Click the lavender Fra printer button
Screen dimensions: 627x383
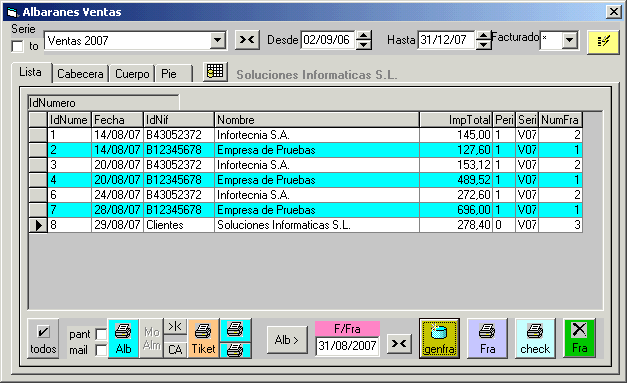click(487, 338)
